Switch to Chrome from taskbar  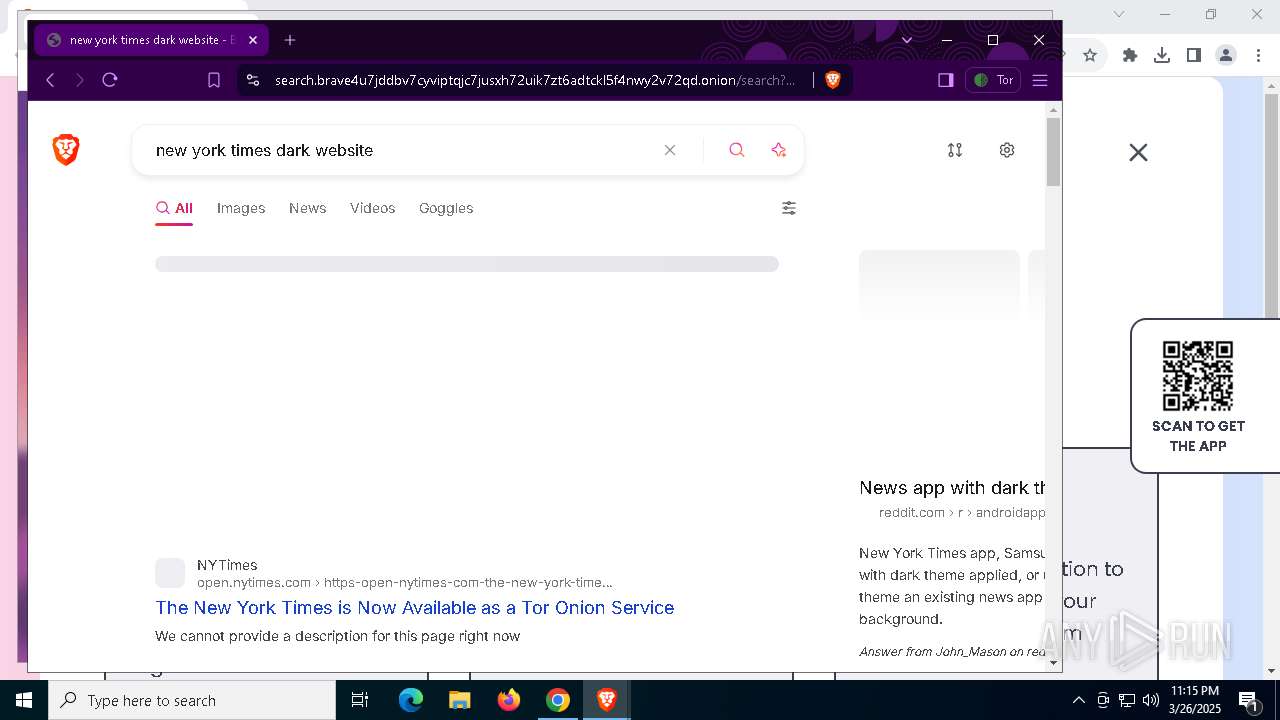(558, 700)
